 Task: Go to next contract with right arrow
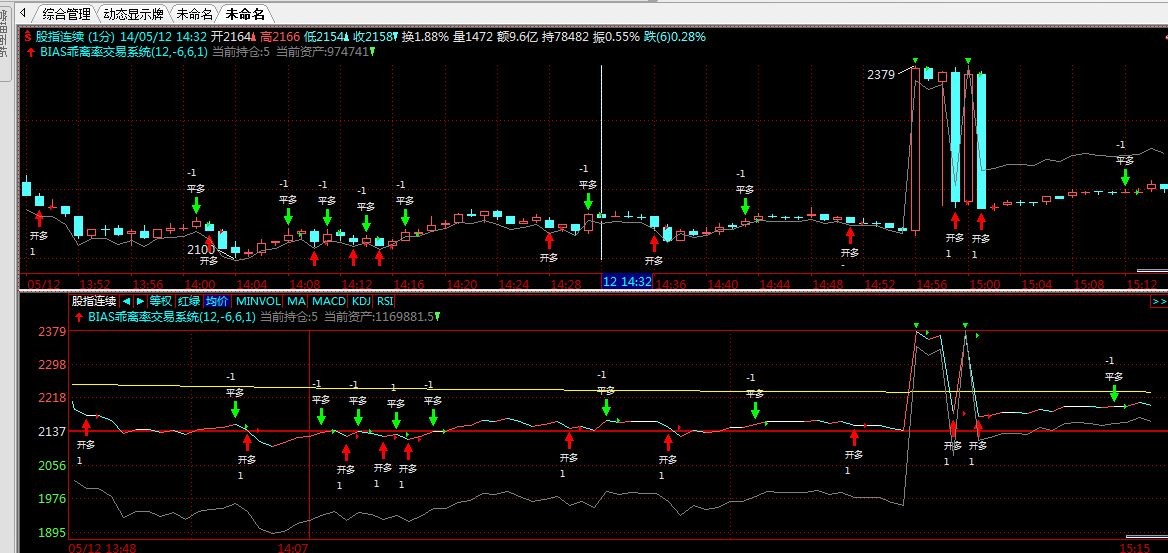(140, 301)
